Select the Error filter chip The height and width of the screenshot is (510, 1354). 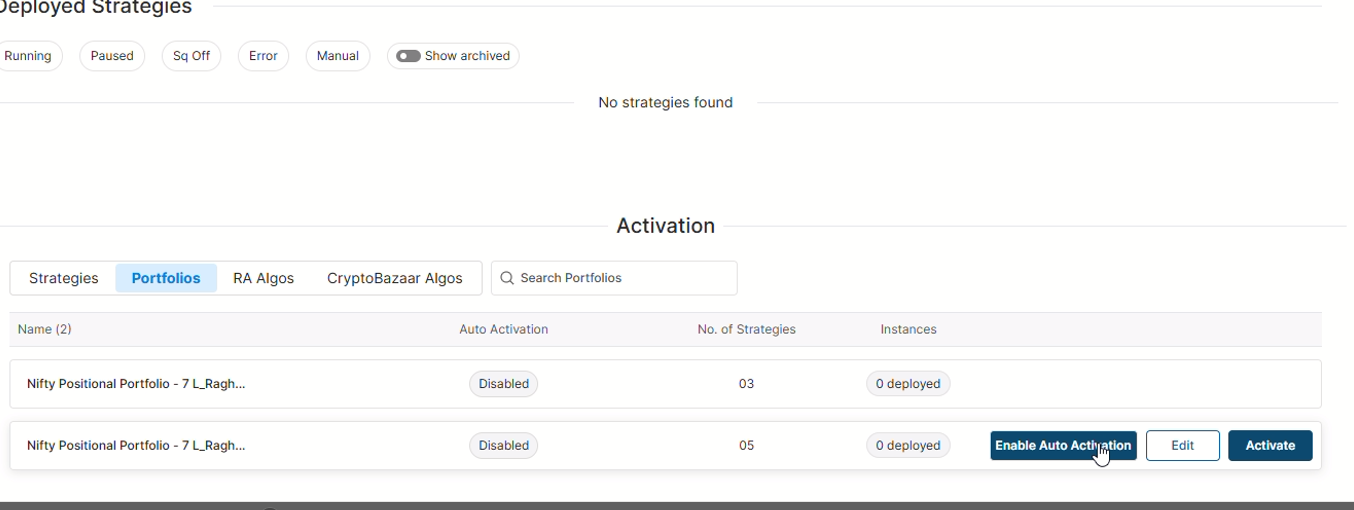click(x=263, y=56)
